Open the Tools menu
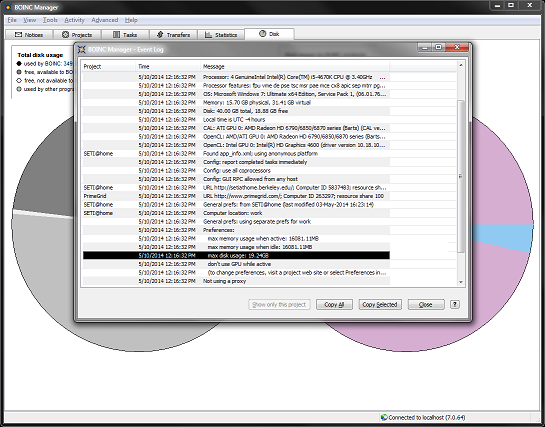 50,20
